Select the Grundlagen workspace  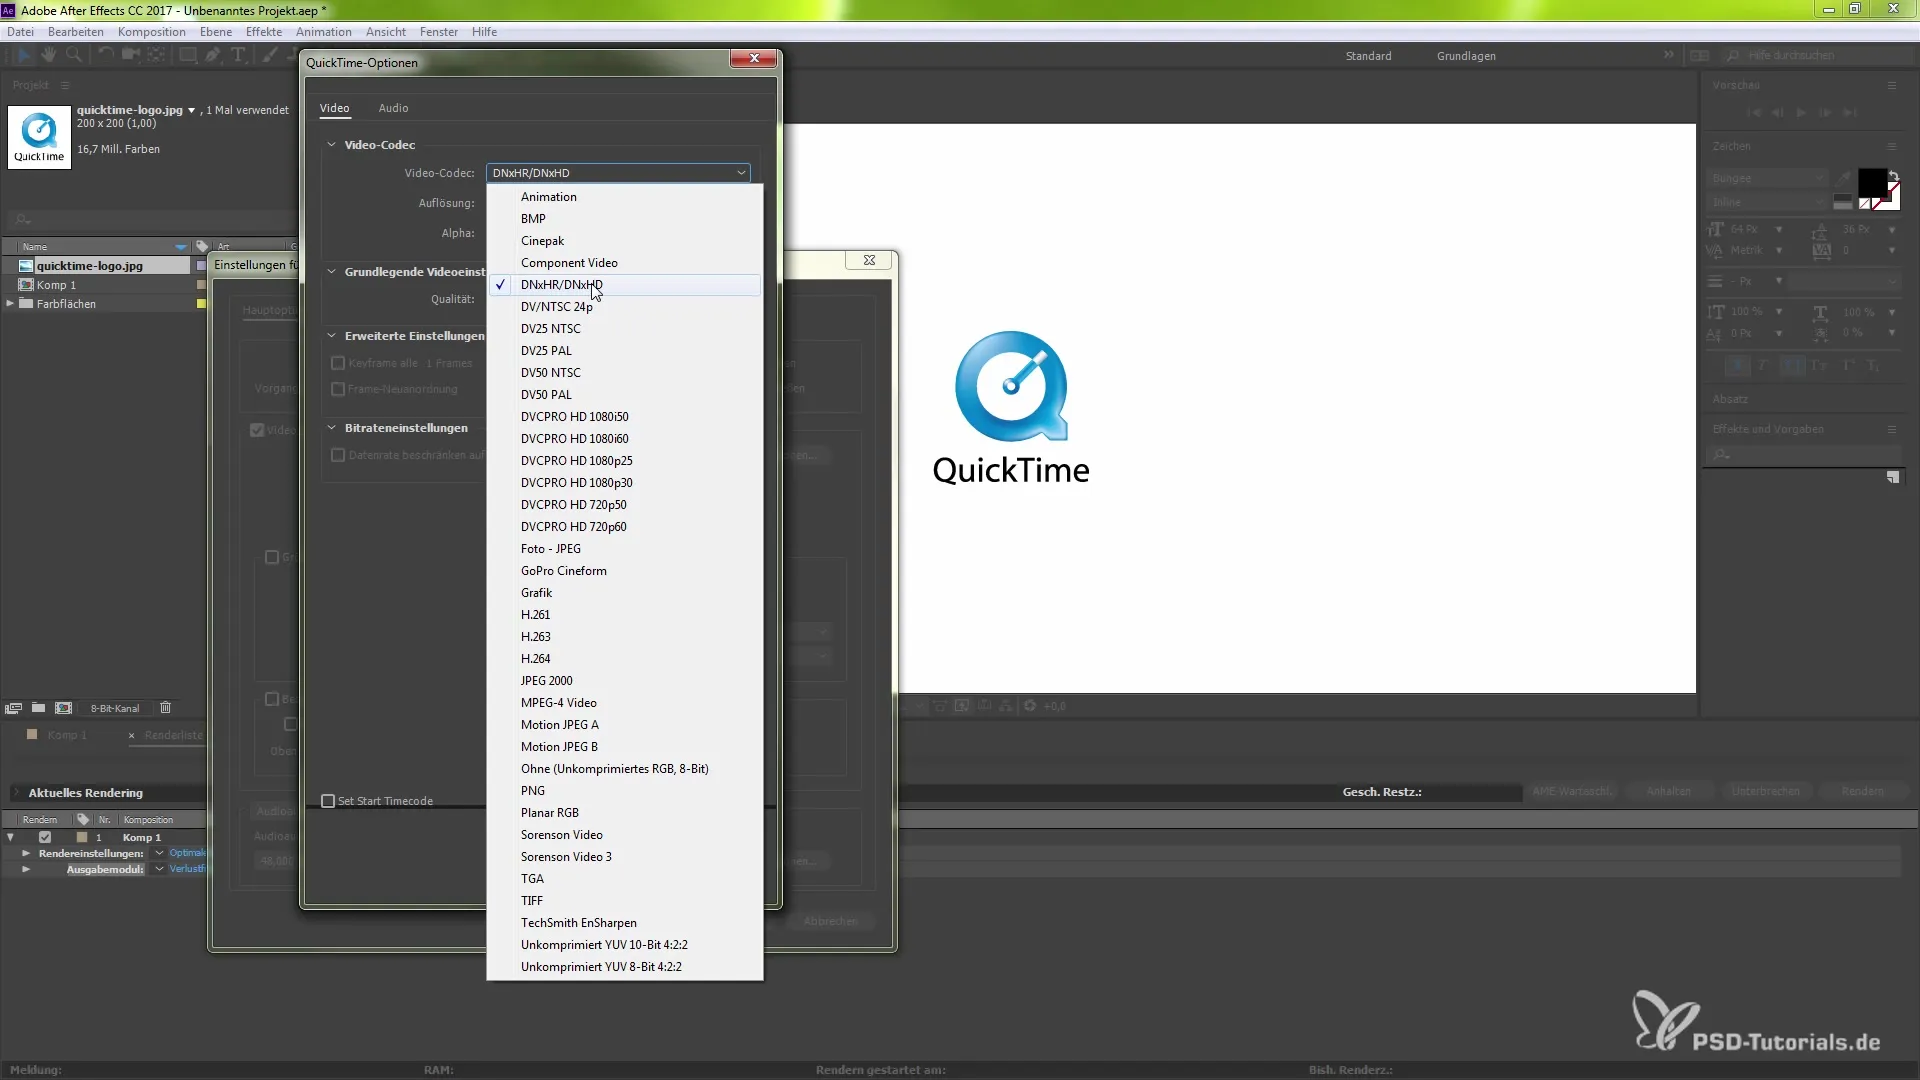[x=1466, y=56]
